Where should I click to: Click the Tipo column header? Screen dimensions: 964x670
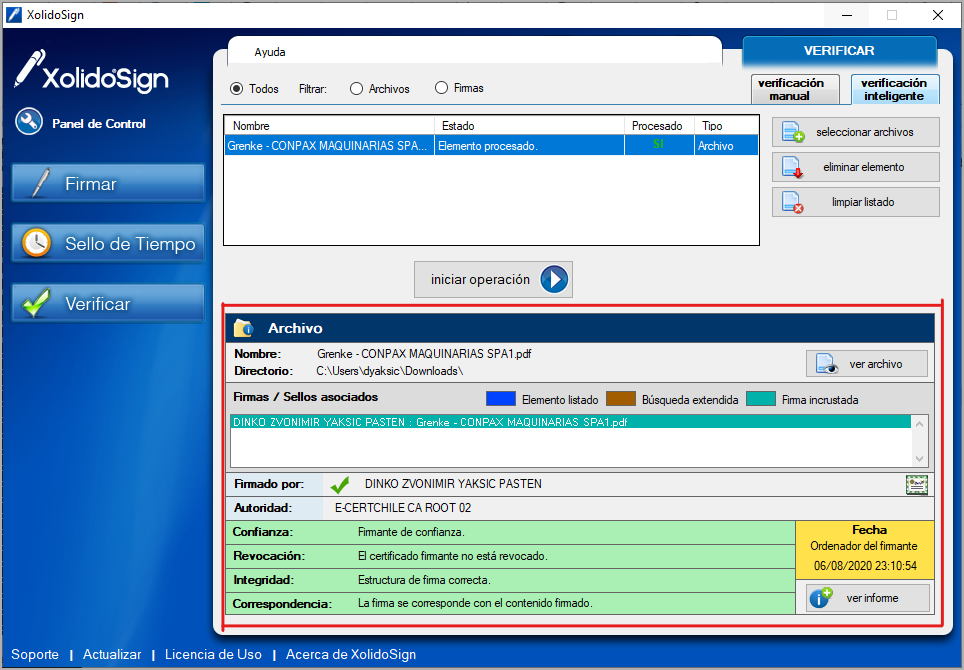point(727,125)
